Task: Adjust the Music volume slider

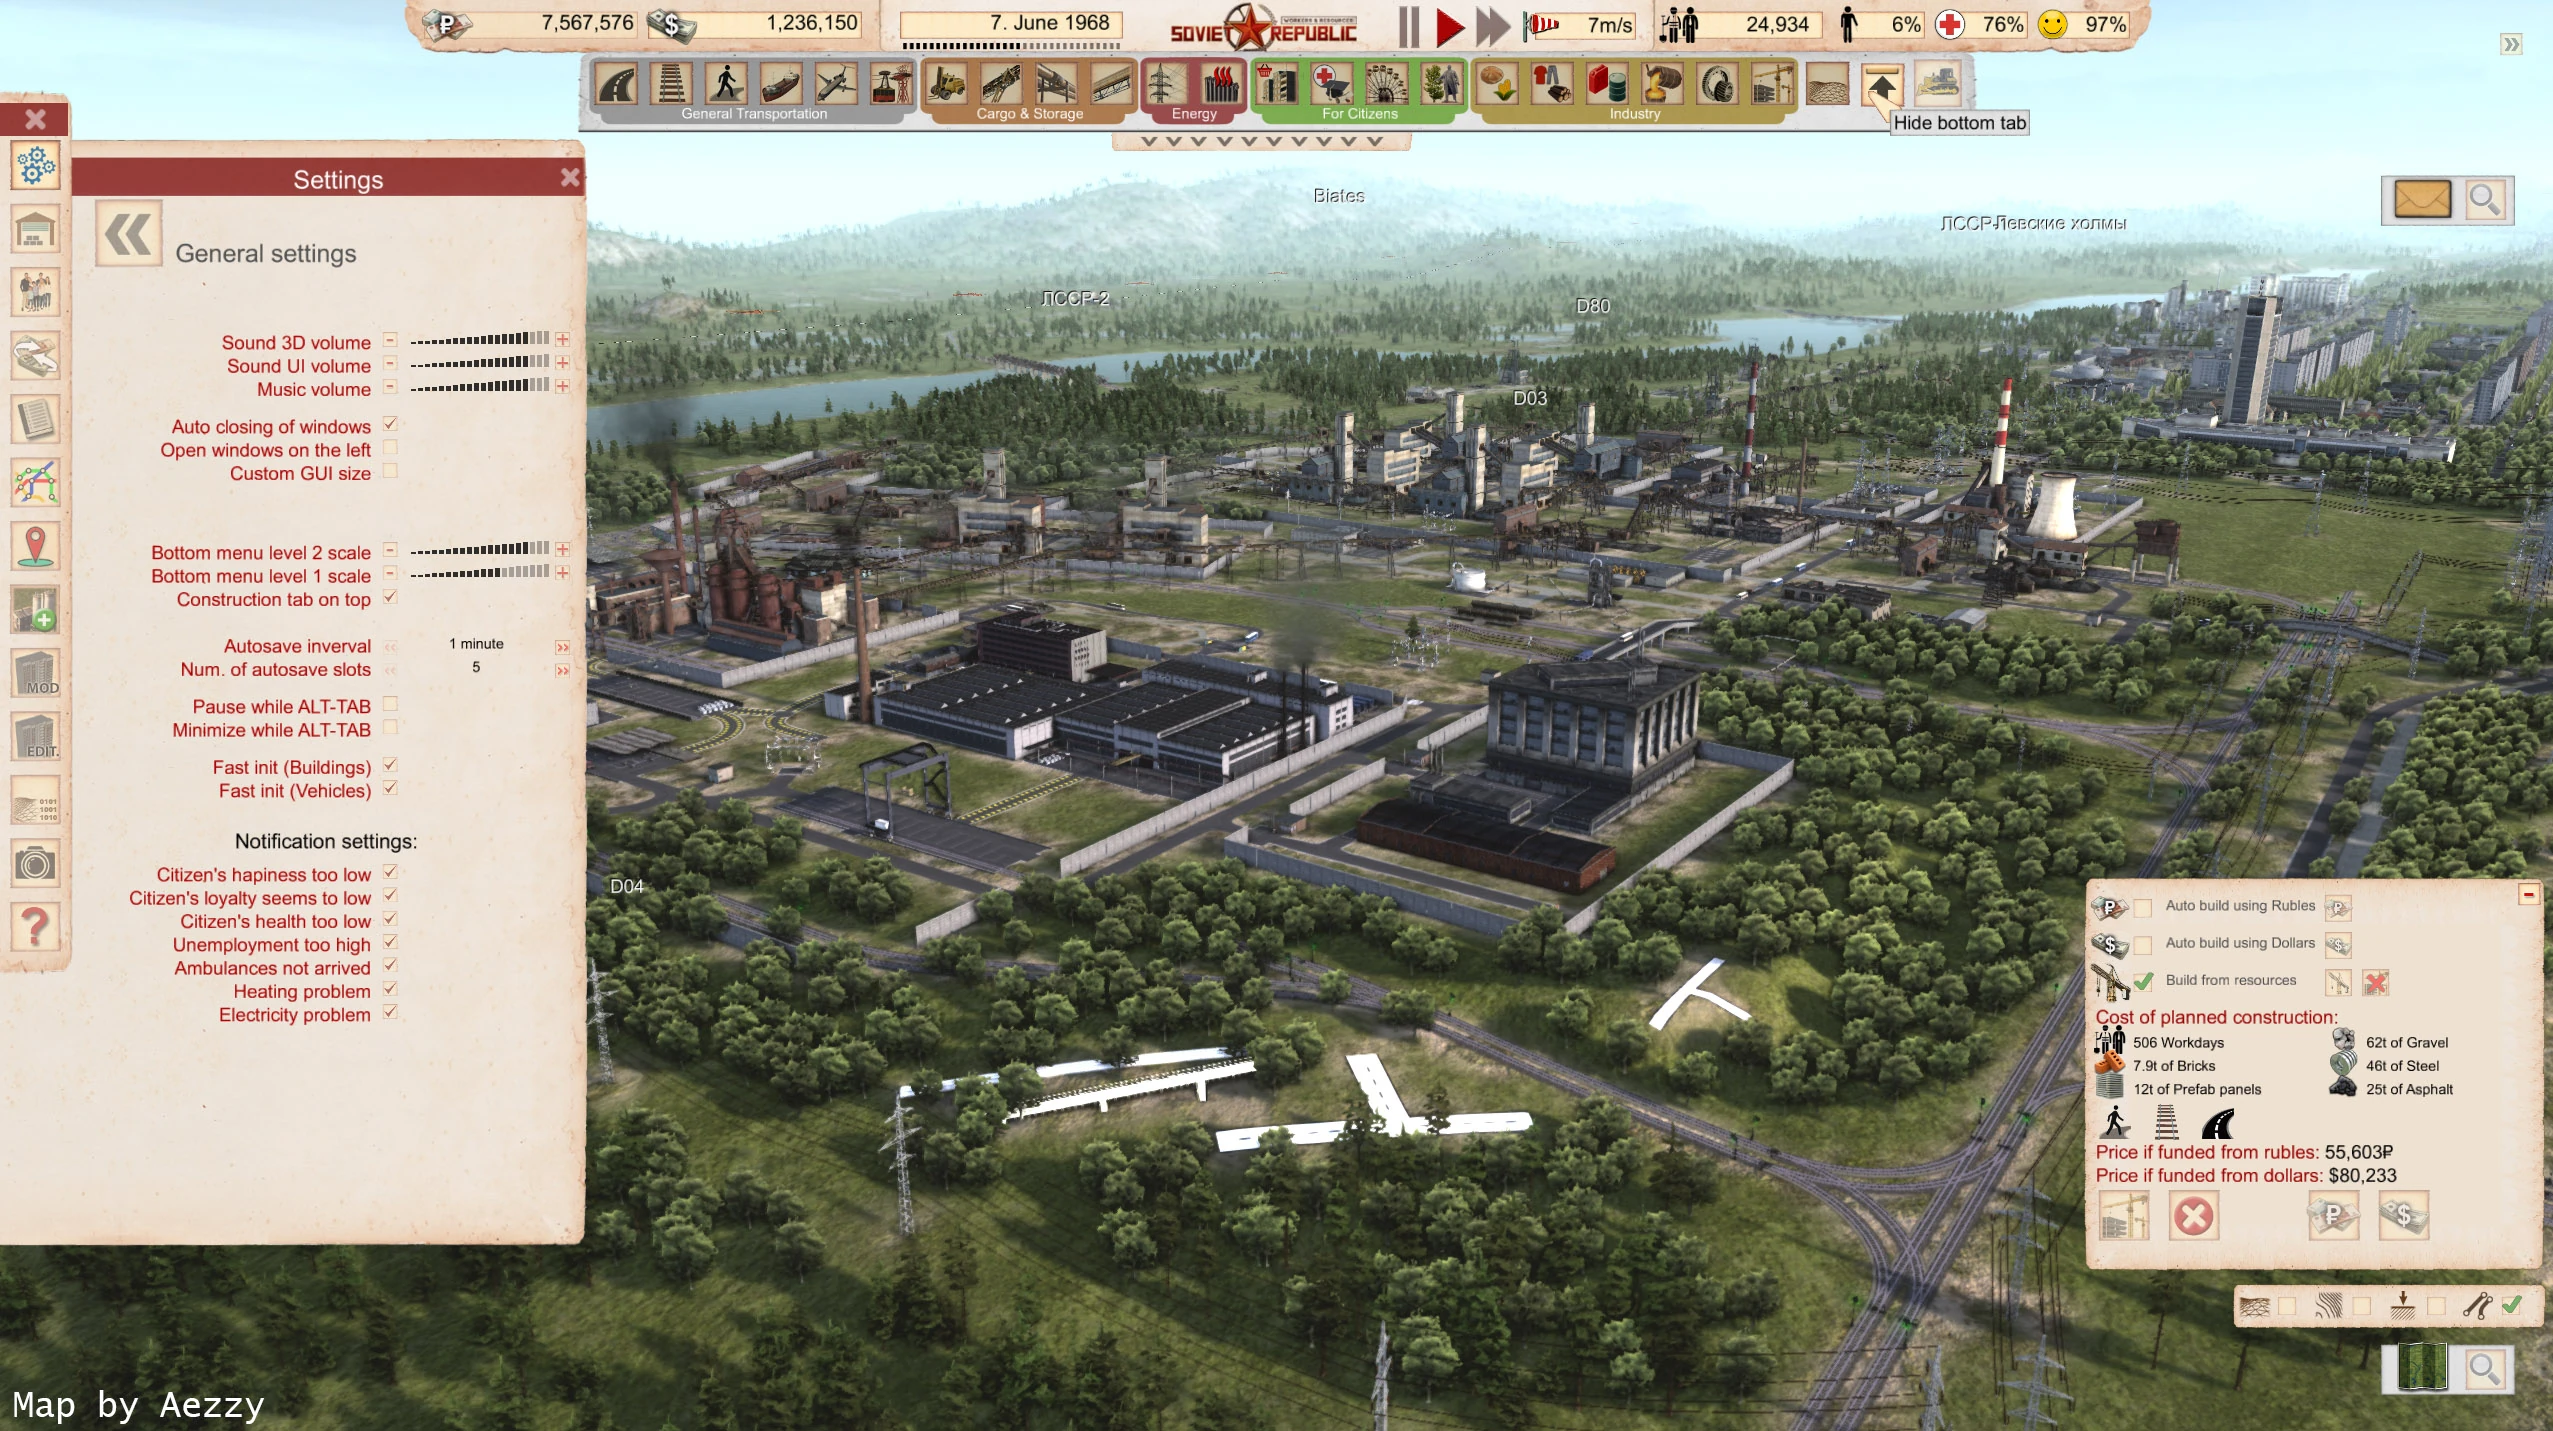Action: (x=480, y=386)
